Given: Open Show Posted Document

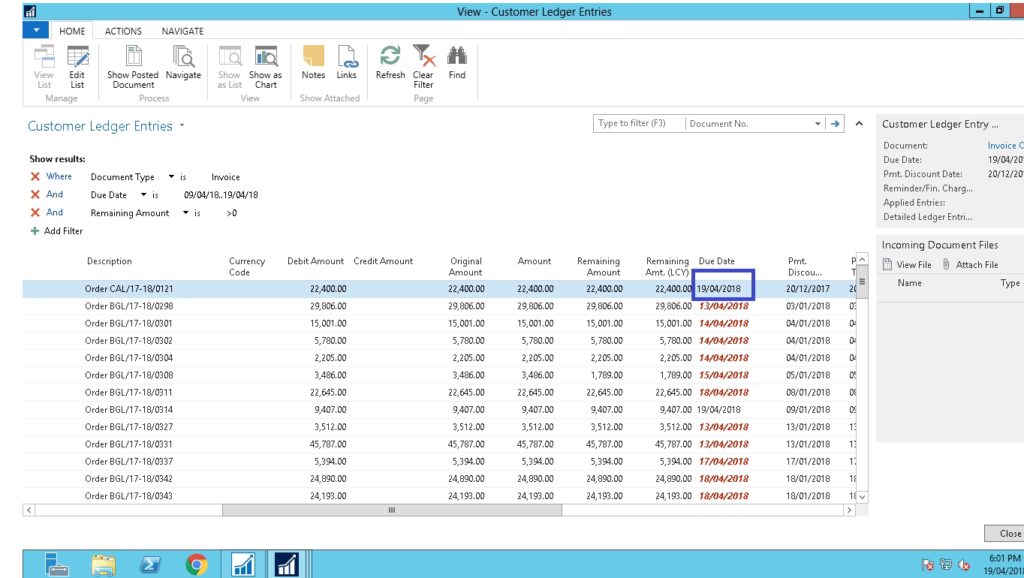Looking at the screenshot, I should coord(133,66).
